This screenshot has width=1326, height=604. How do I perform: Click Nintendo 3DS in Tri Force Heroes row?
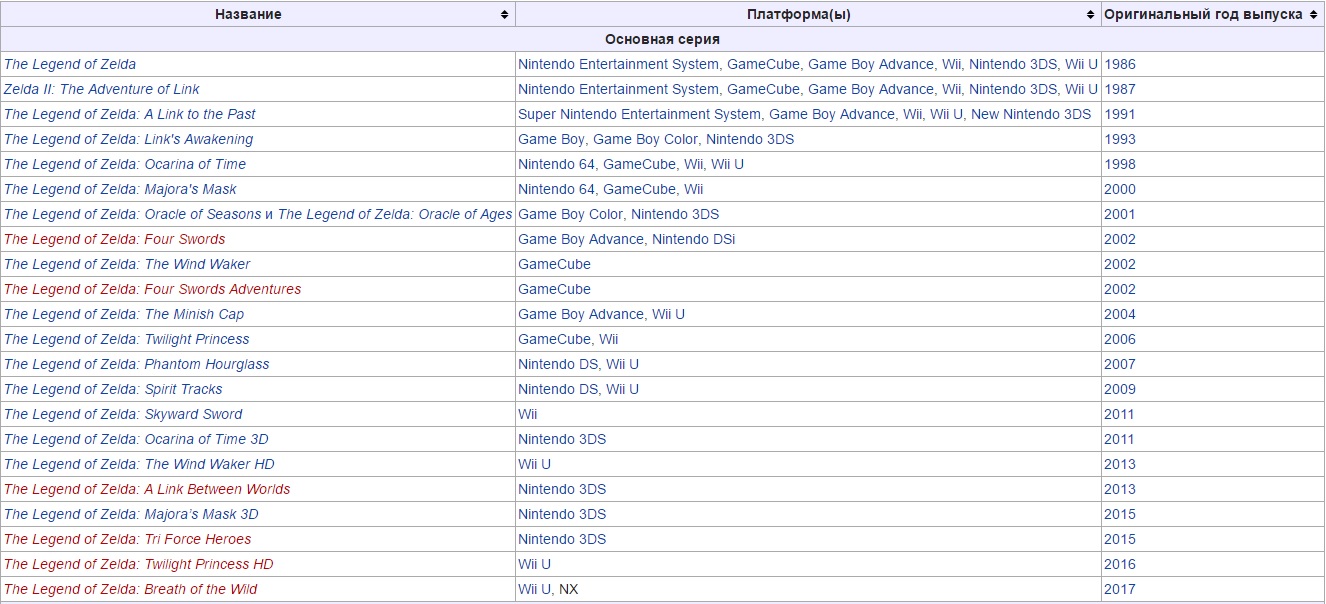(562, 539)
